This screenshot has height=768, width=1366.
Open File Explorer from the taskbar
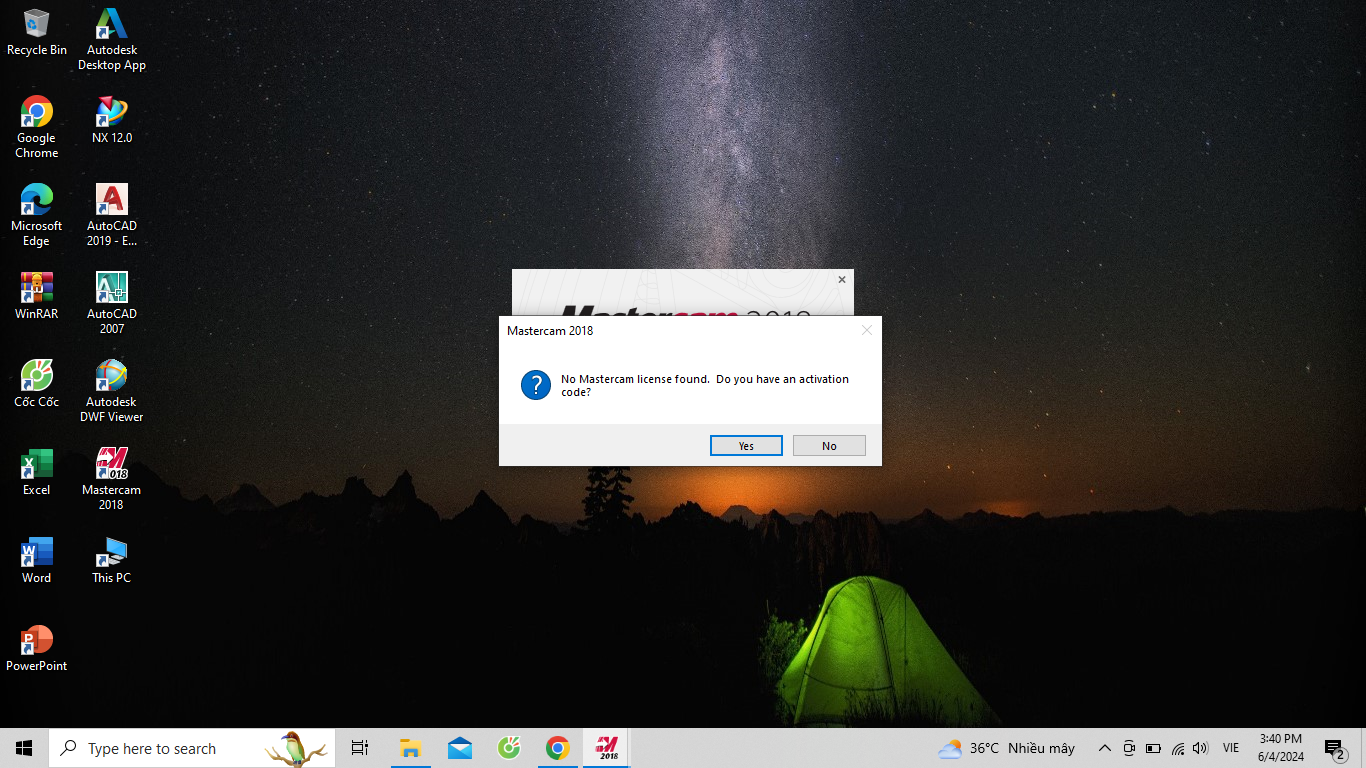(x=410, y=748)
